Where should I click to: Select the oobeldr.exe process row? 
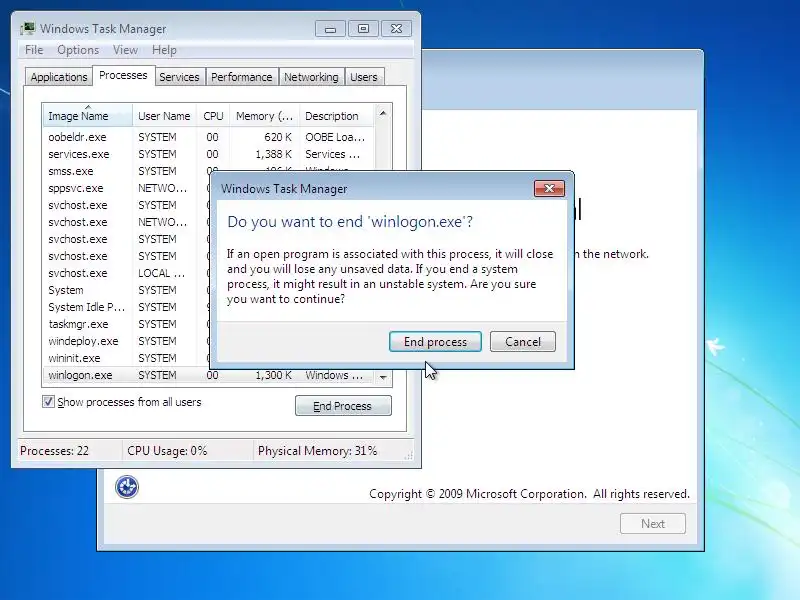click(209, 137)
